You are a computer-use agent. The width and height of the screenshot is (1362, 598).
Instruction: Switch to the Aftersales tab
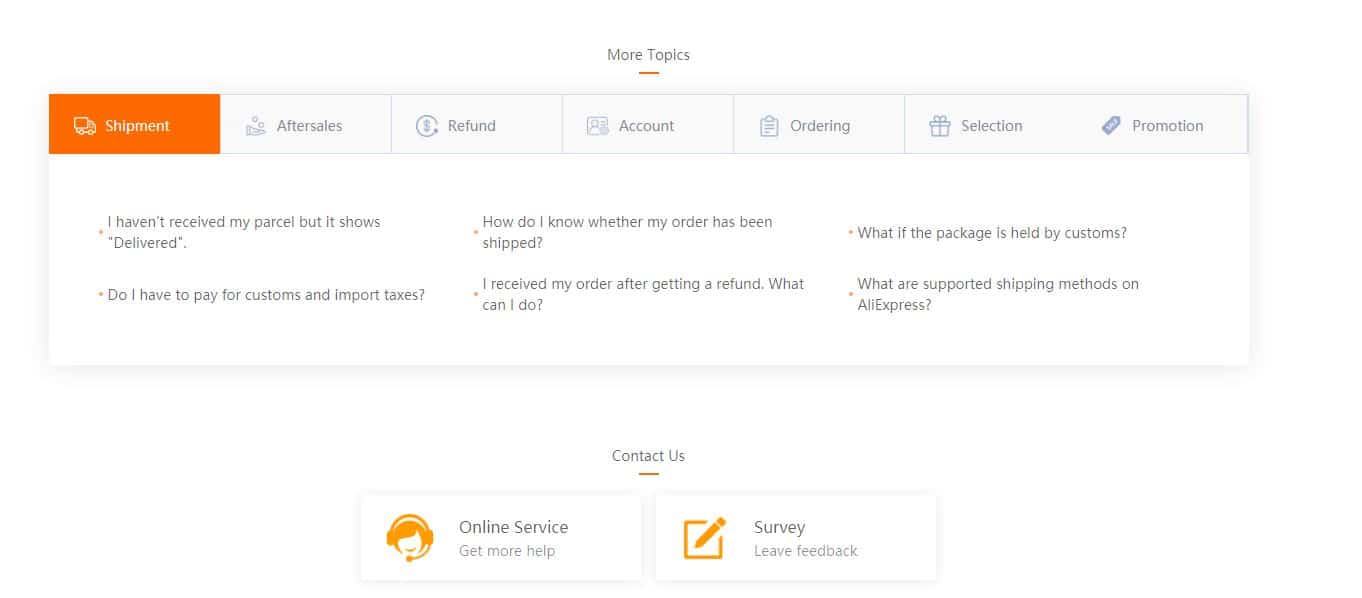pos(309,126)
